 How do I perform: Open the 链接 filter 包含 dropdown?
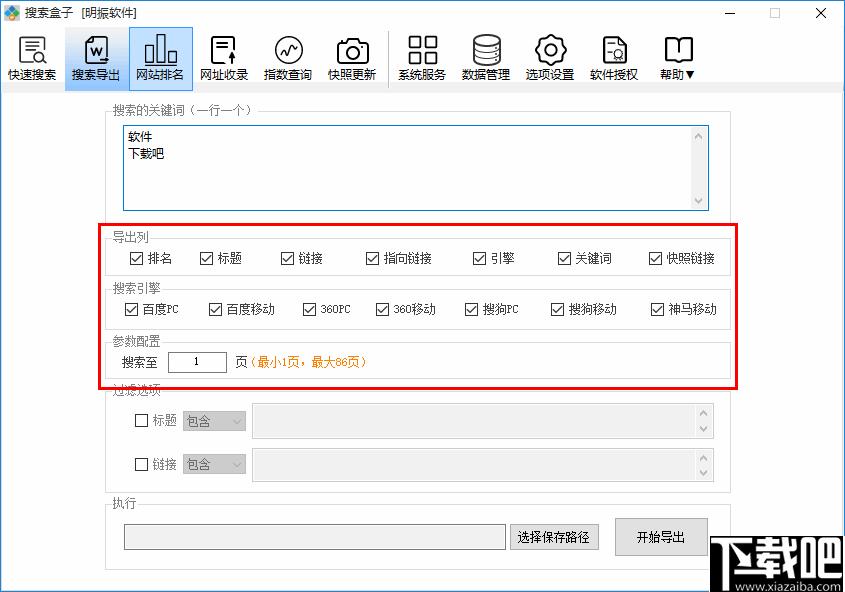[x=214, y=464]
